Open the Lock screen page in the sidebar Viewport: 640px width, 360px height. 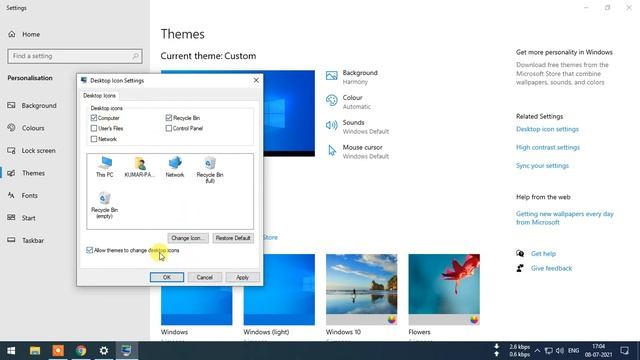pos(38,151)
